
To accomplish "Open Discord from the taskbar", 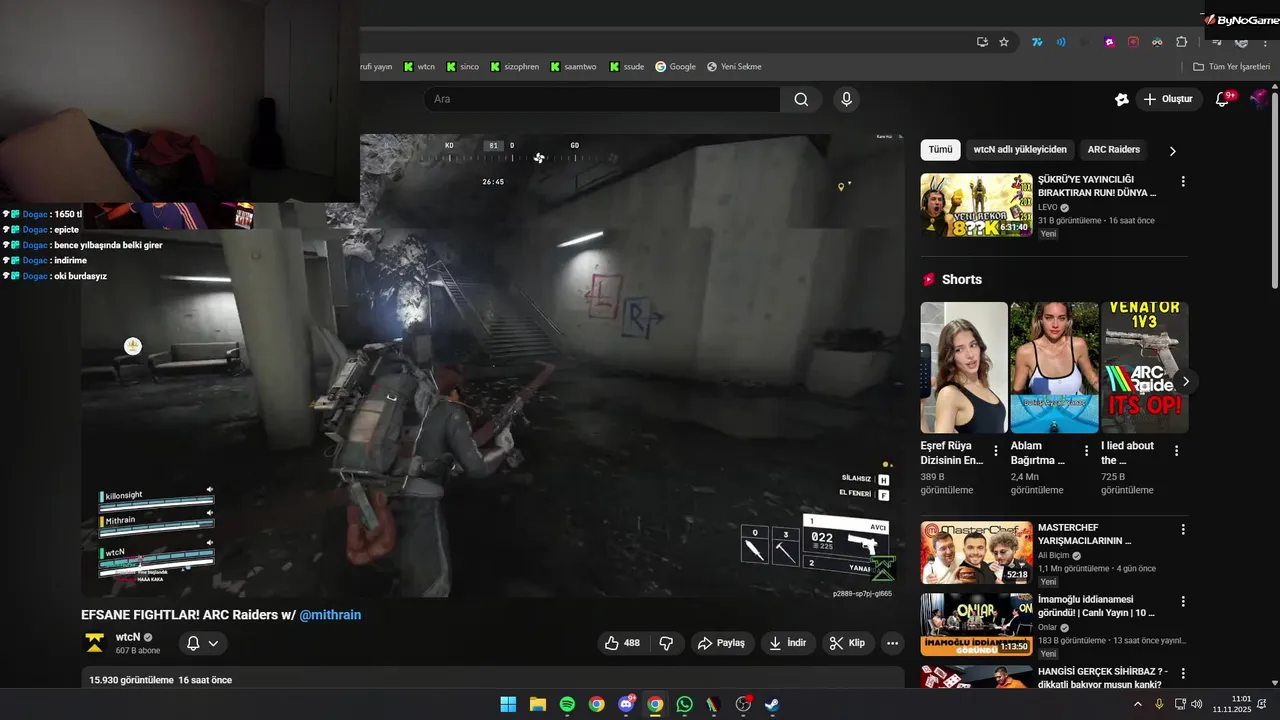I will click(x=626, y=704).
